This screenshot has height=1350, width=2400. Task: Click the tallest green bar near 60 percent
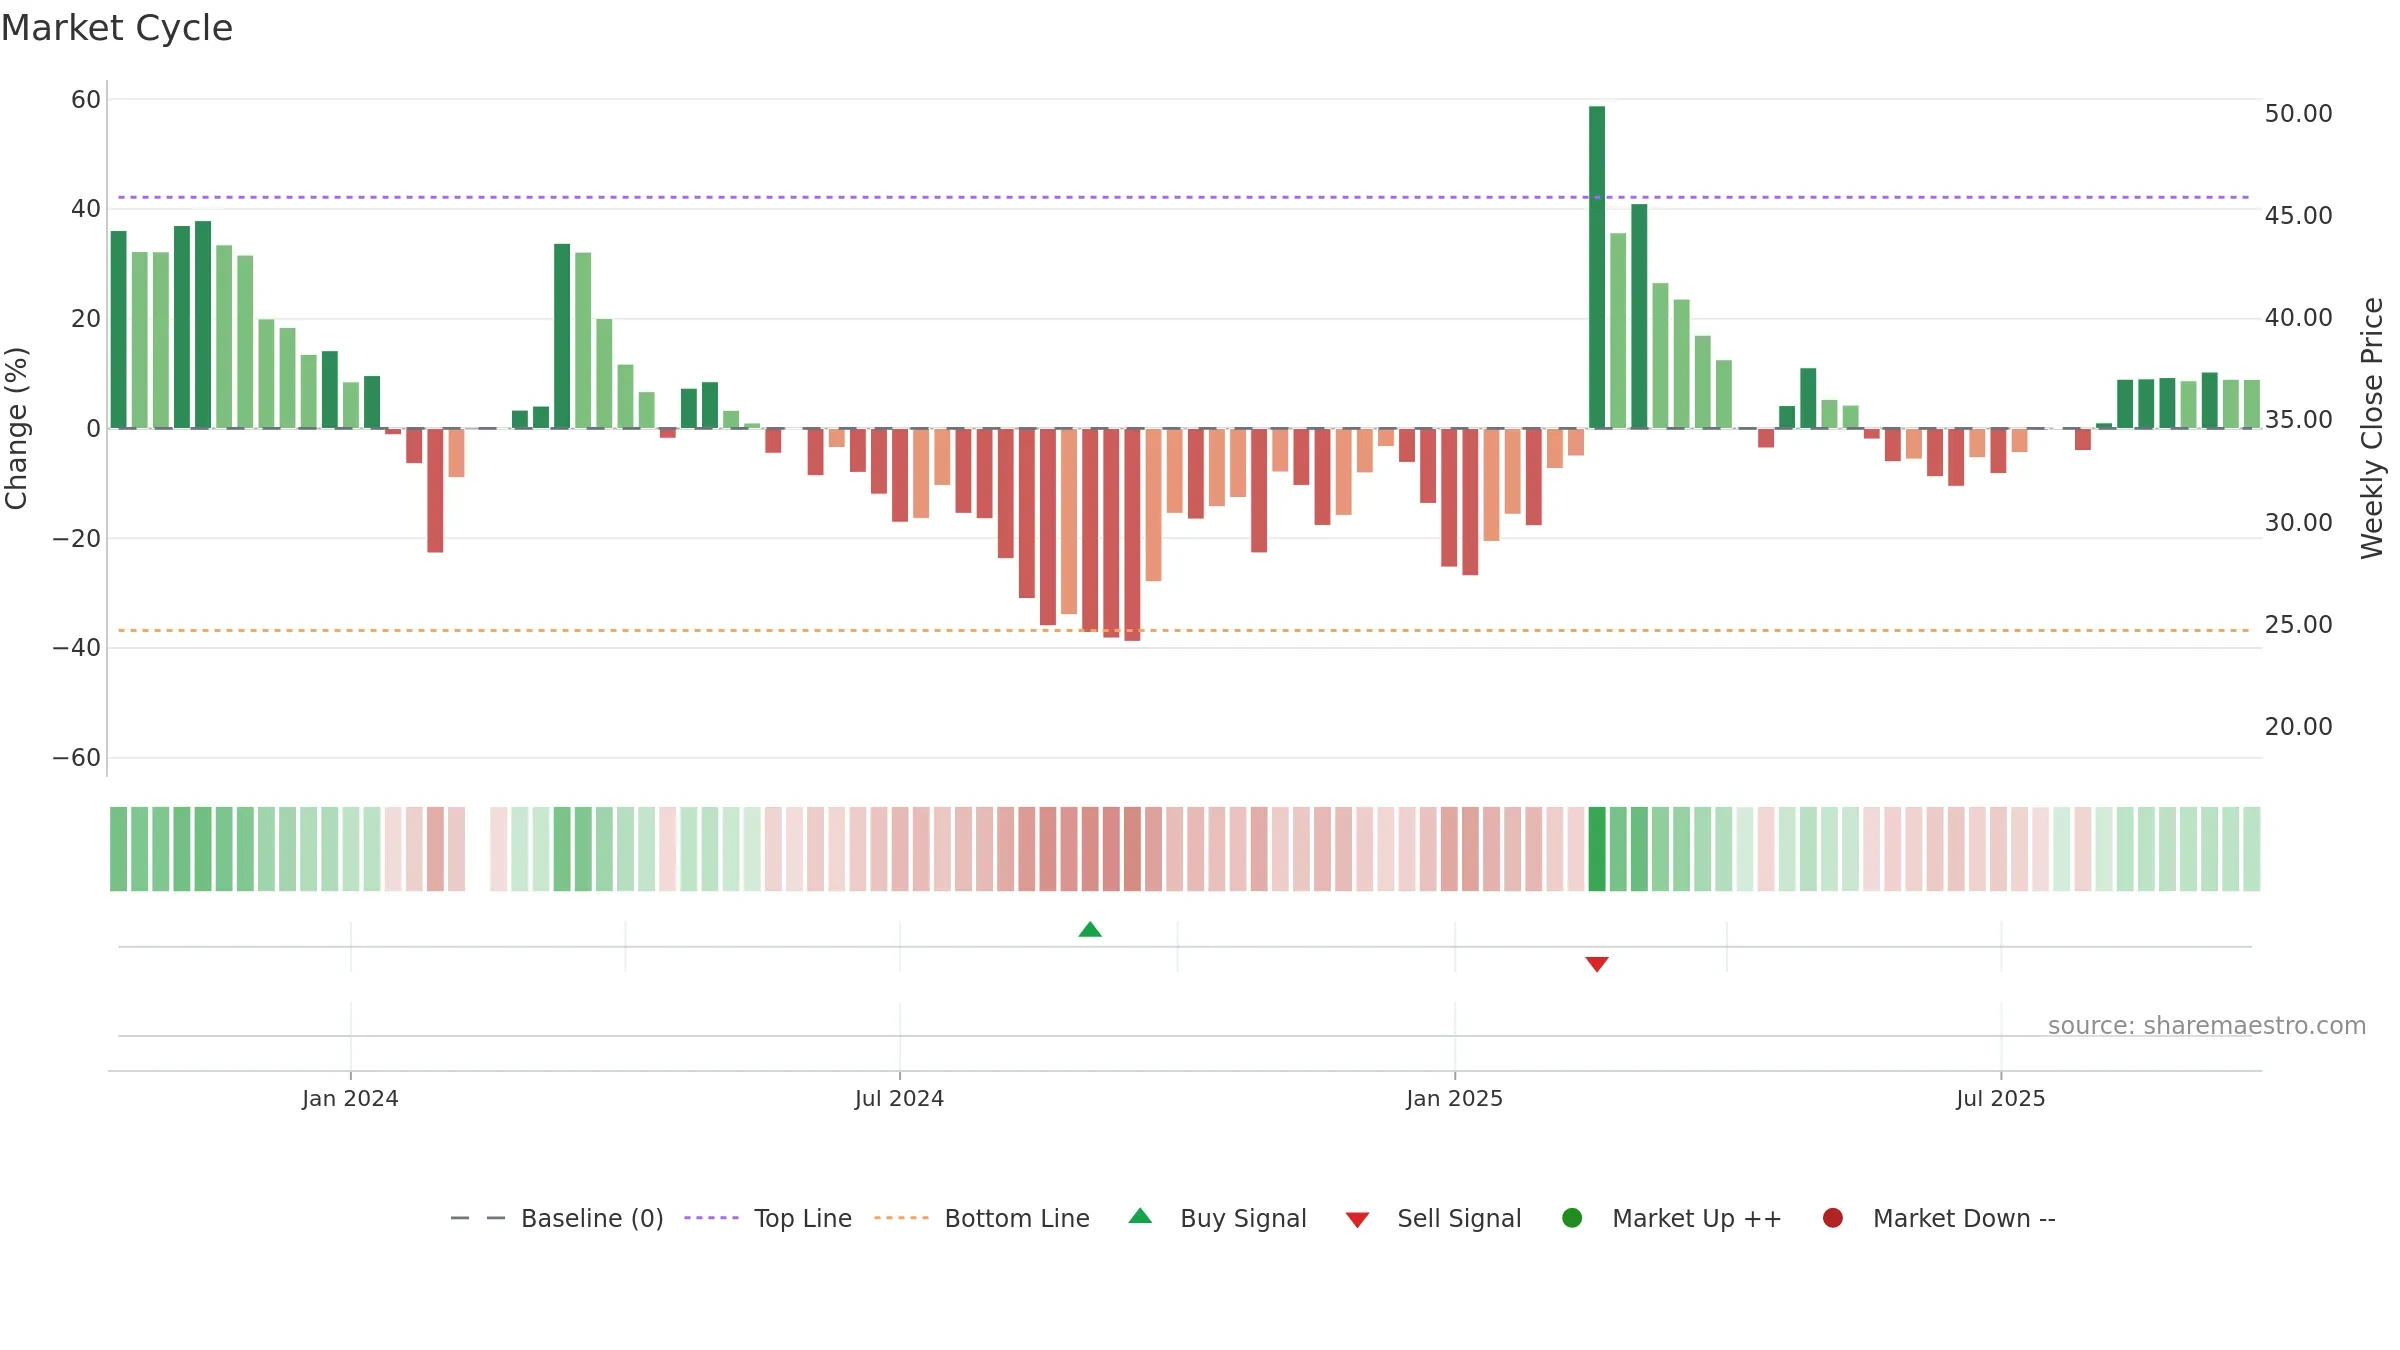click(1597, 267)
